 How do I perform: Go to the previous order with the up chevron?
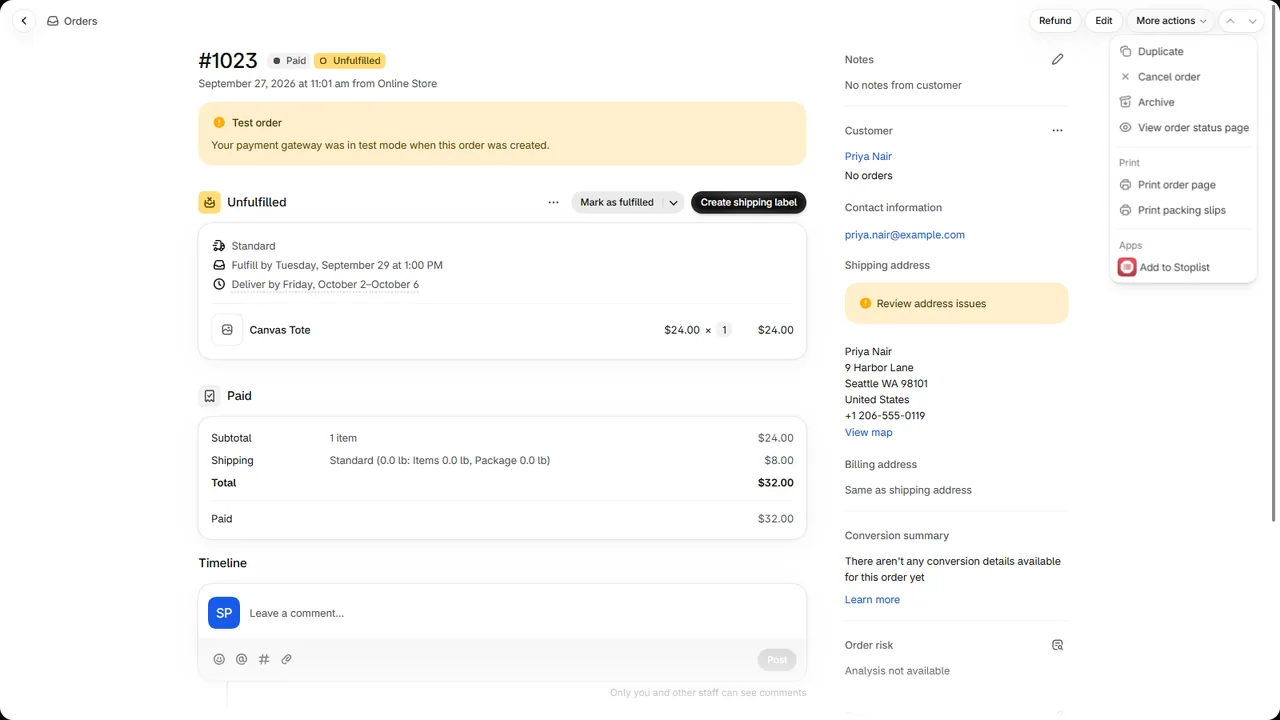(x=1231, y=21)
